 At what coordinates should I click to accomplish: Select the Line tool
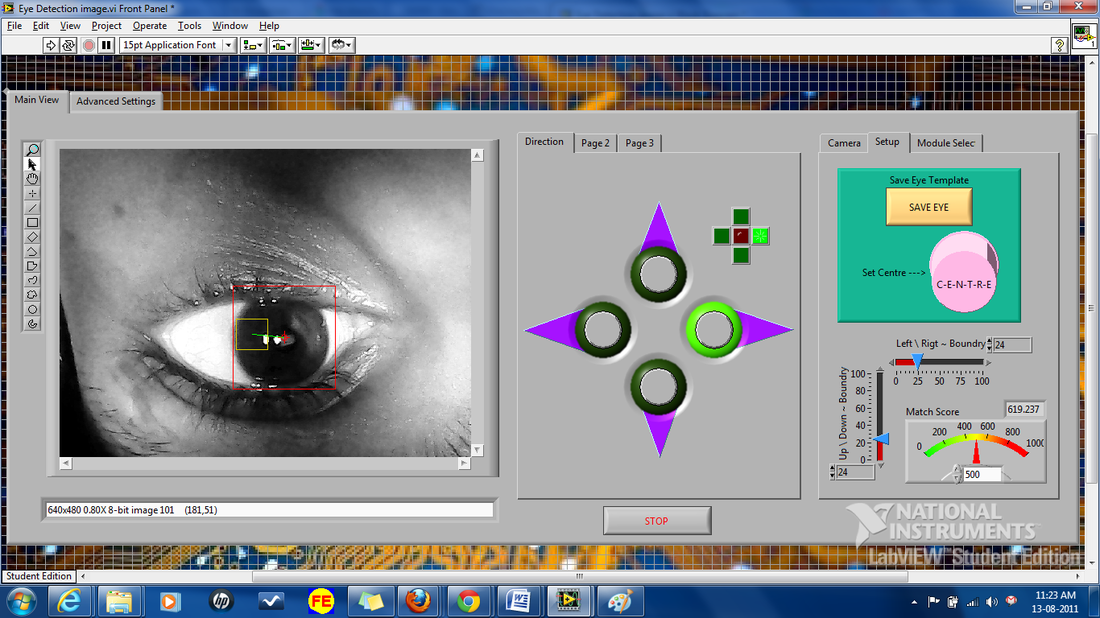point(32,208)
